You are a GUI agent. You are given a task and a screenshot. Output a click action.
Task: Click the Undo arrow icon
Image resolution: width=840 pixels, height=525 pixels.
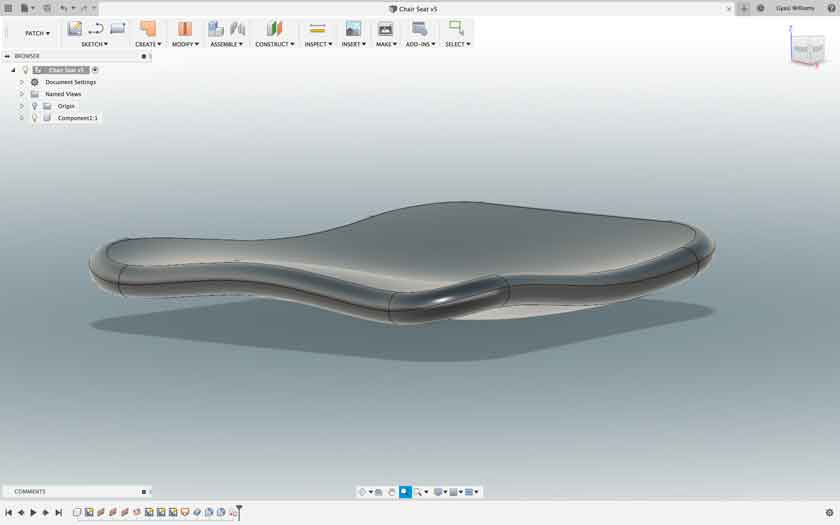pyautogui.click(x=64, y=8)
